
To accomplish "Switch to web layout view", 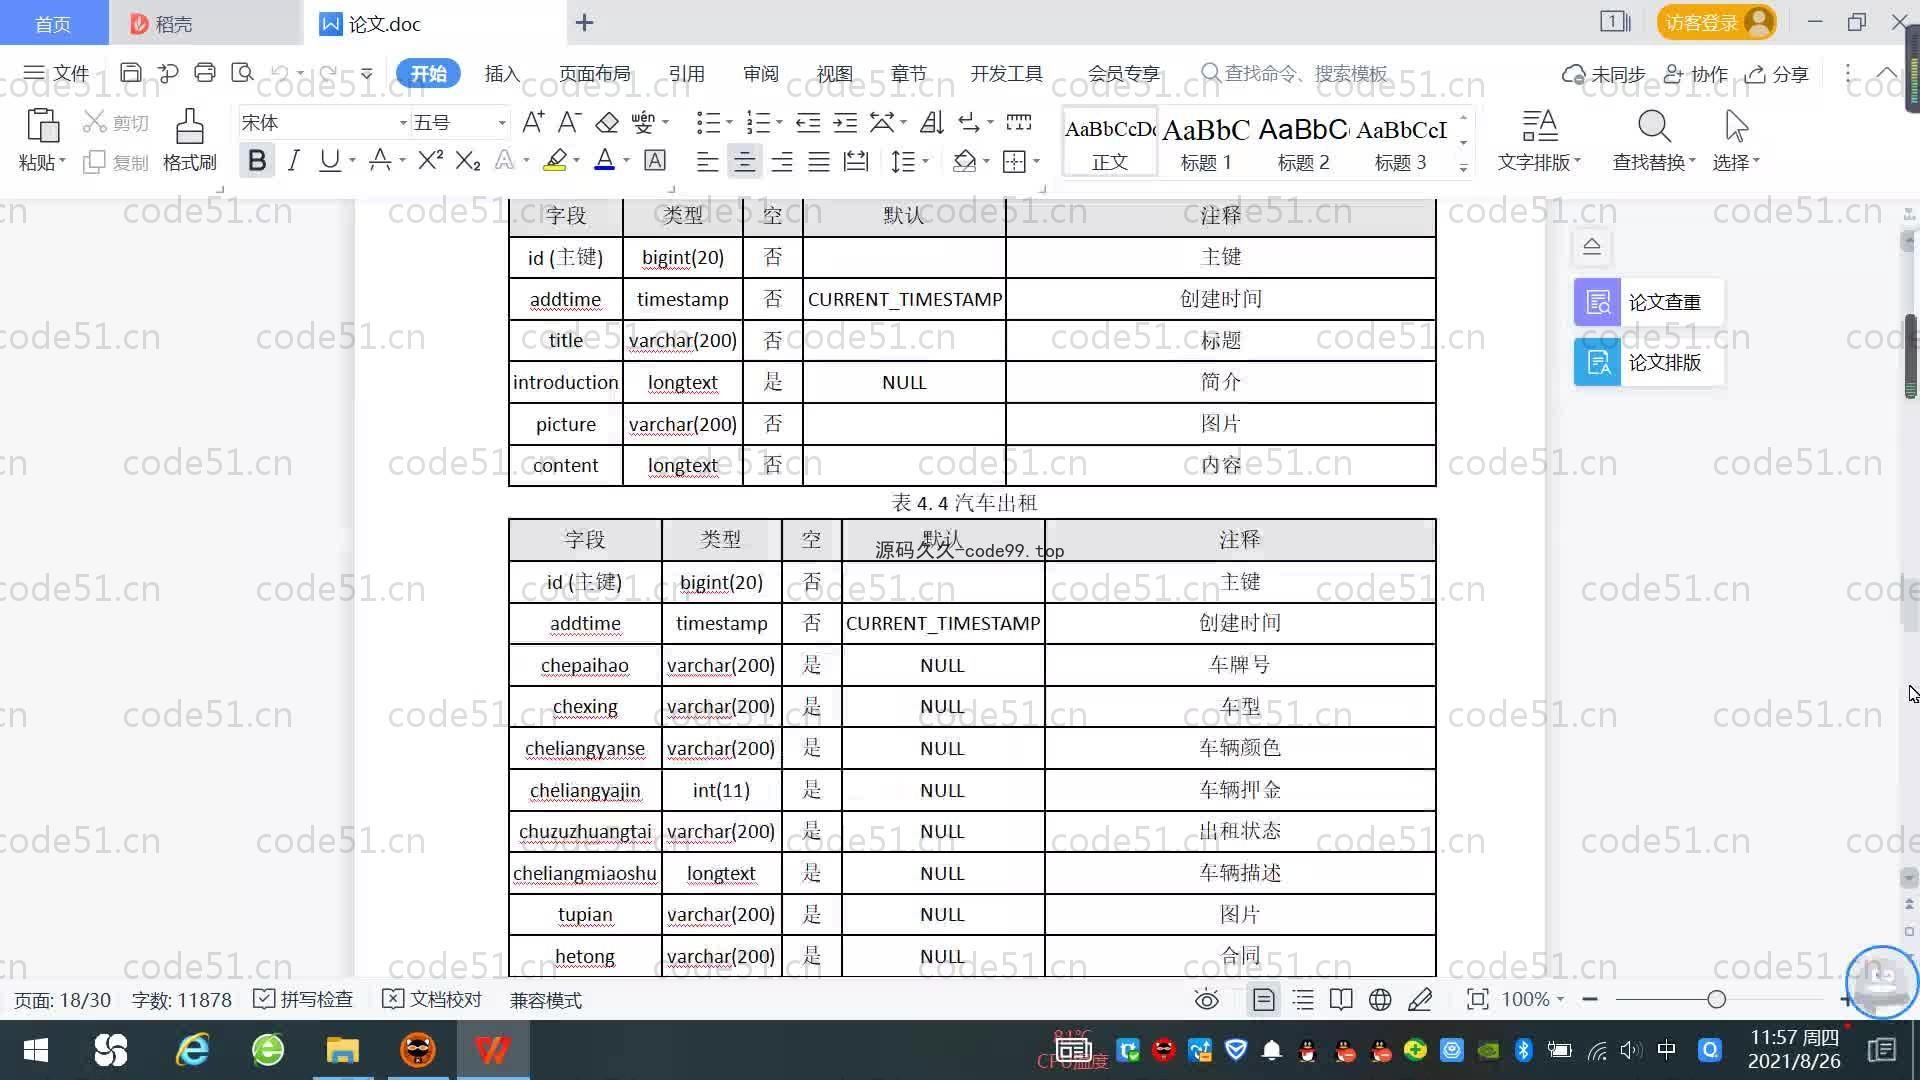I will (x=1380, y=1000).
